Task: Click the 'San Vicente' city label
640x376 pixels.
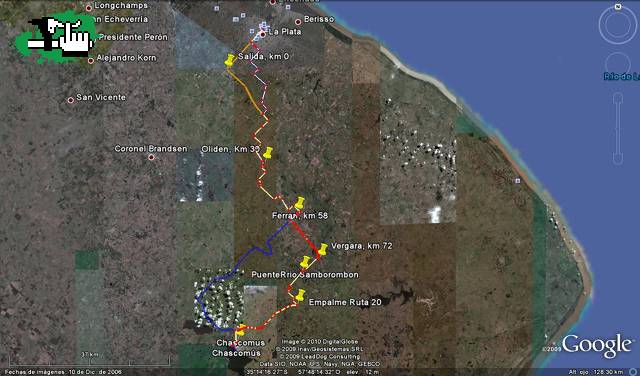Action: pyautogui.click(x=101, y=97)
